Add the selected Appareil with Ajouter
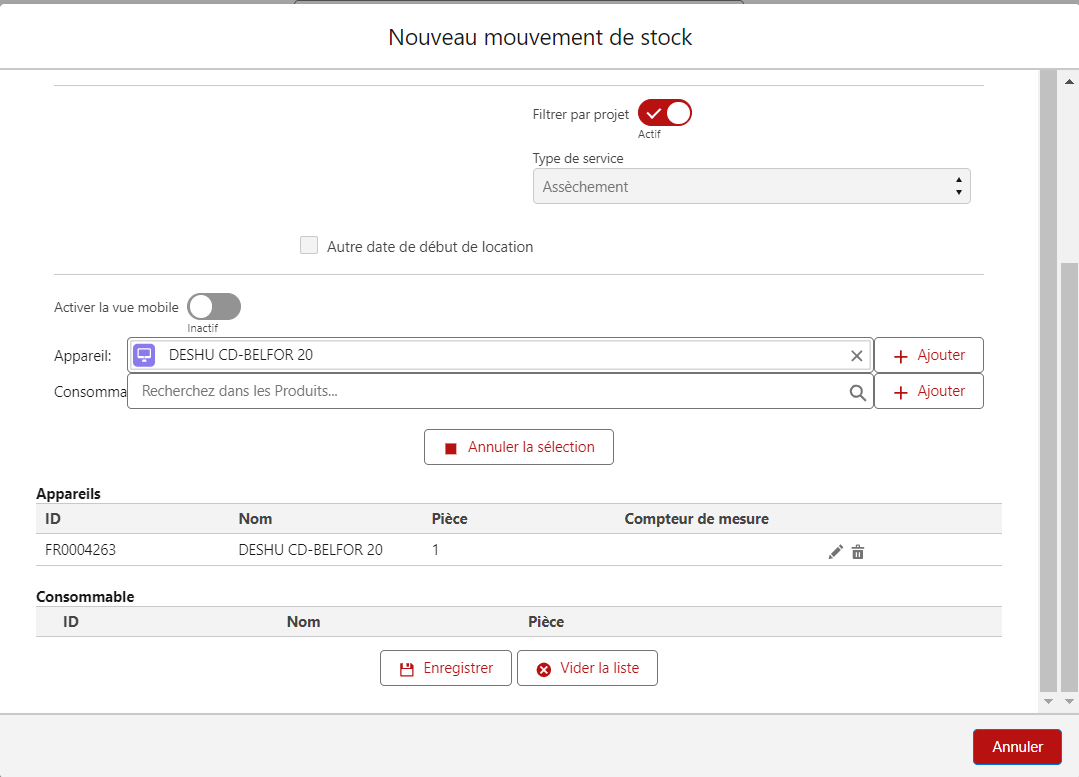The width and height of the screenshot is (1079, 777). click(x=928, y=355)
